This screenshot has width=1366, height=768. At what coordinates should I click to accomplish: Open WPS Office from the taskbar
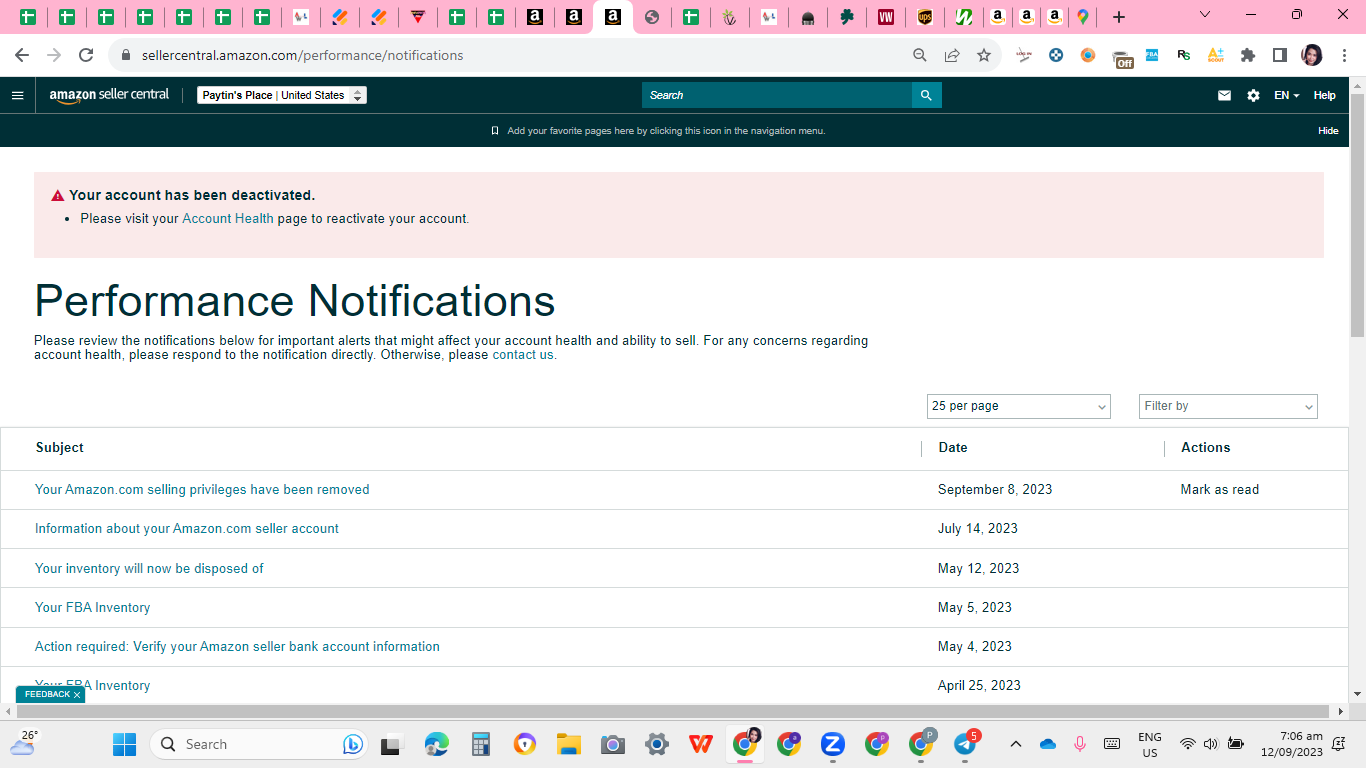(x=701, y=744)
